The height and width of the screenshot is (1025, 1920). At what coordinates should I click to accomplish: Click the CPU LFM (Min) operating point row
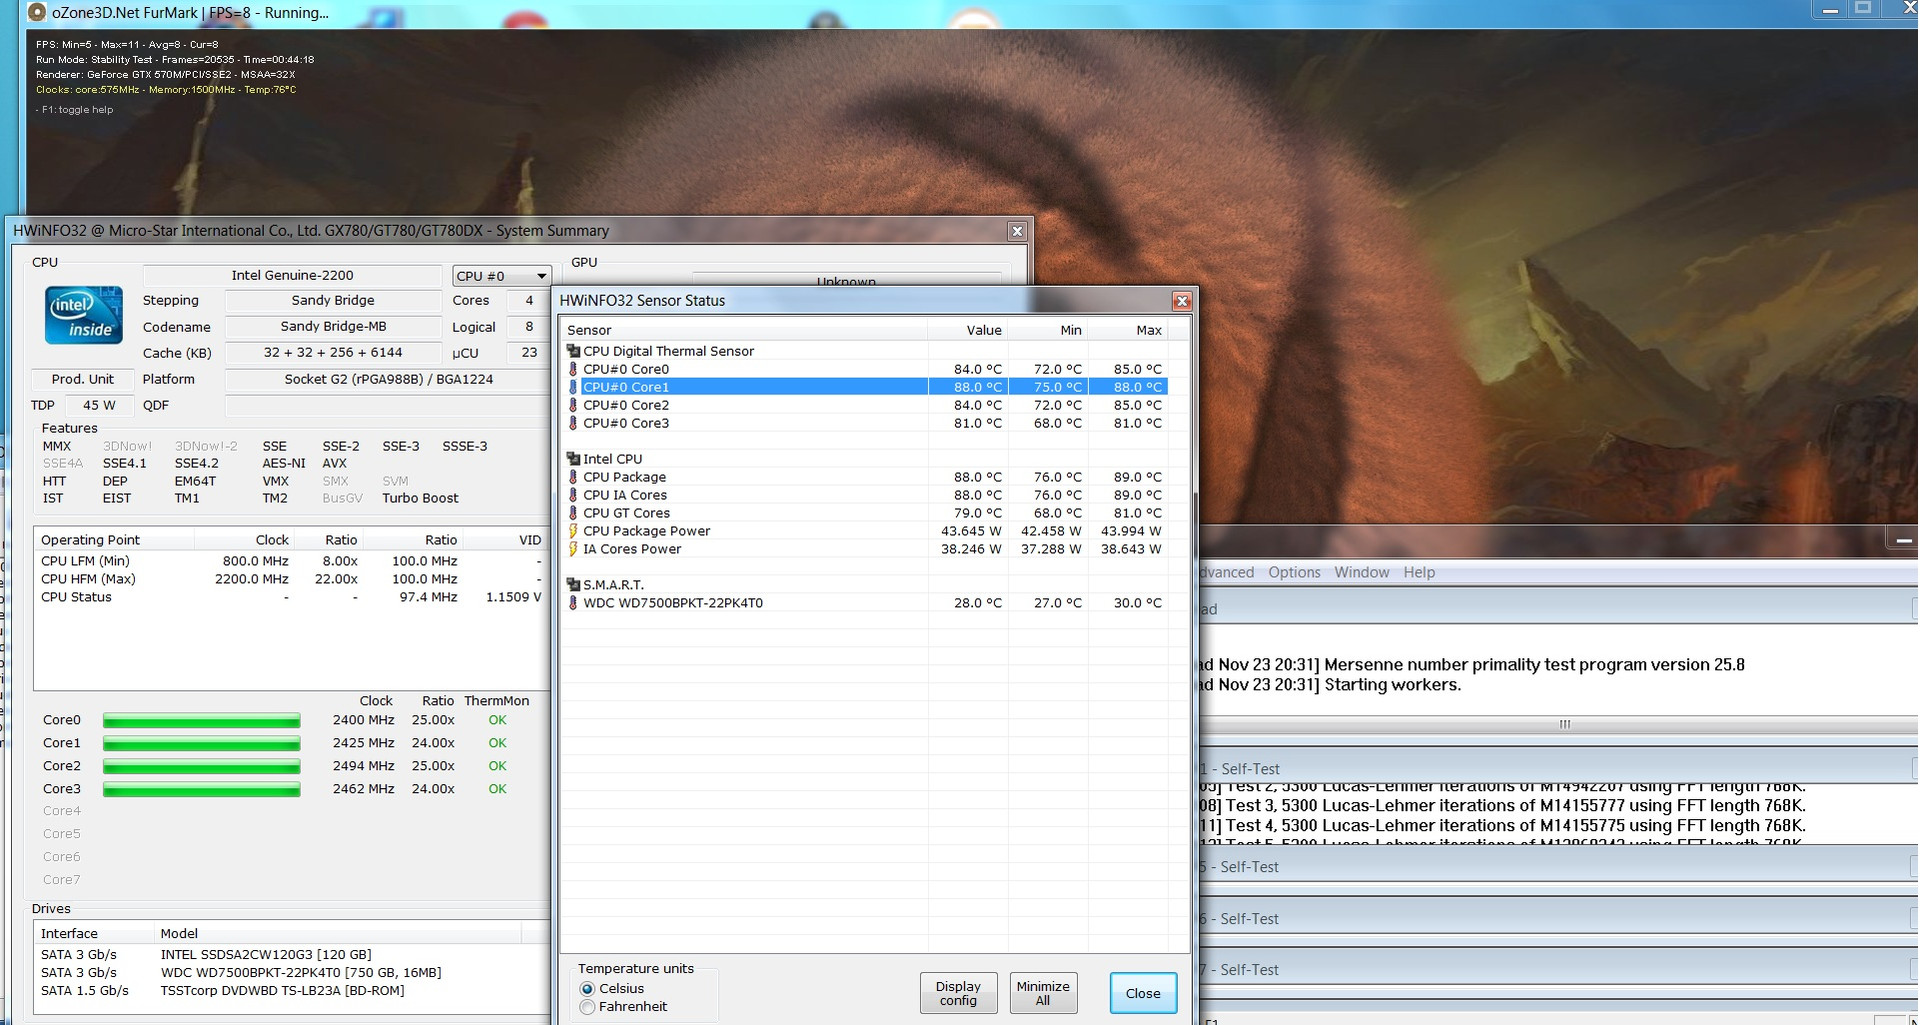(290, 561)
